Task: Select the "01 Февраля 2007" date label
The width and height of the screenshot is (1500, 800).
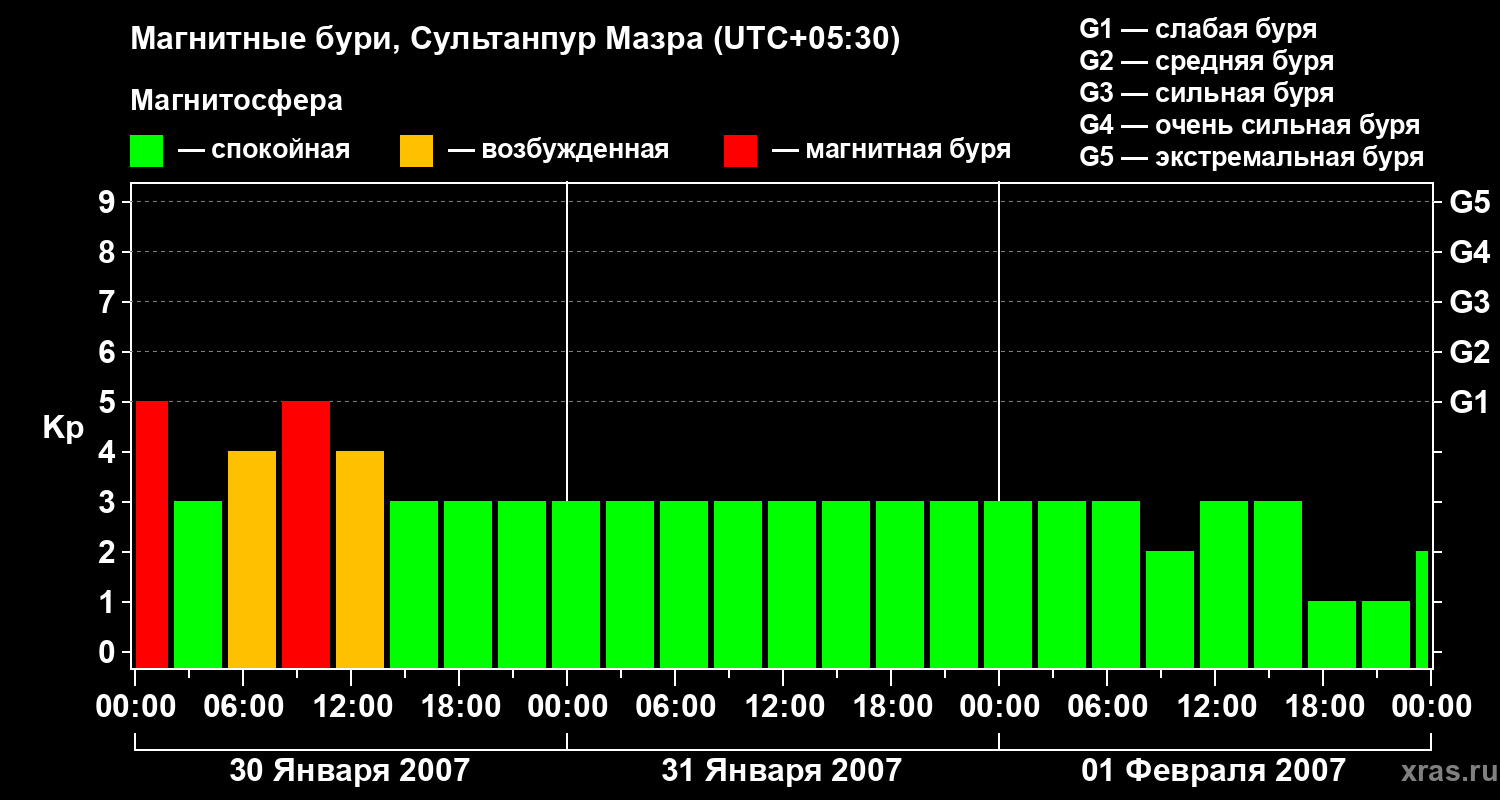Action: pyautogui.click(x=1213, y=771)
